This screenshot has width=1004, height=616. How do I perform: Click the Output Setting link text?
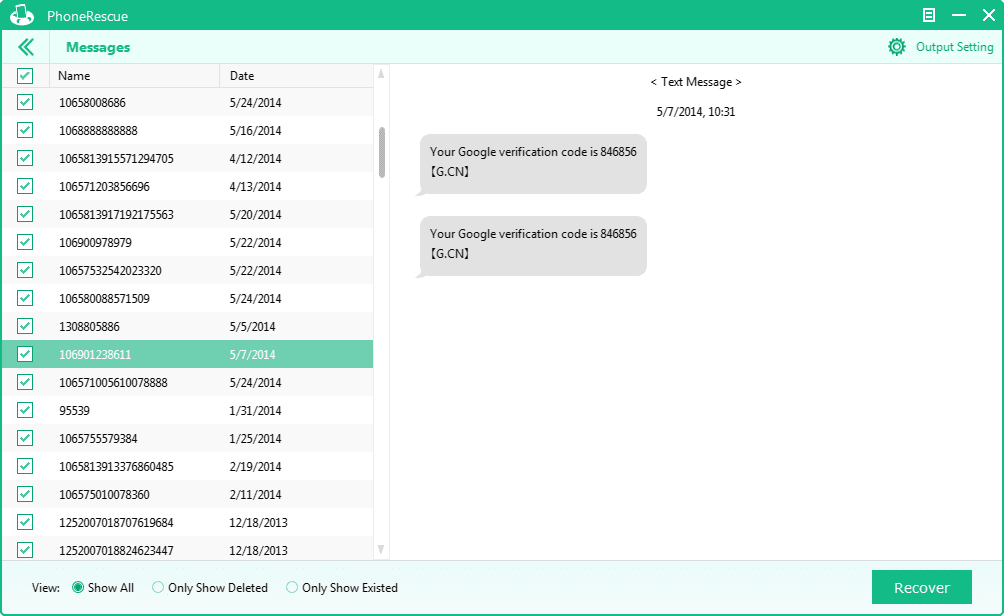tap(954, 47)
